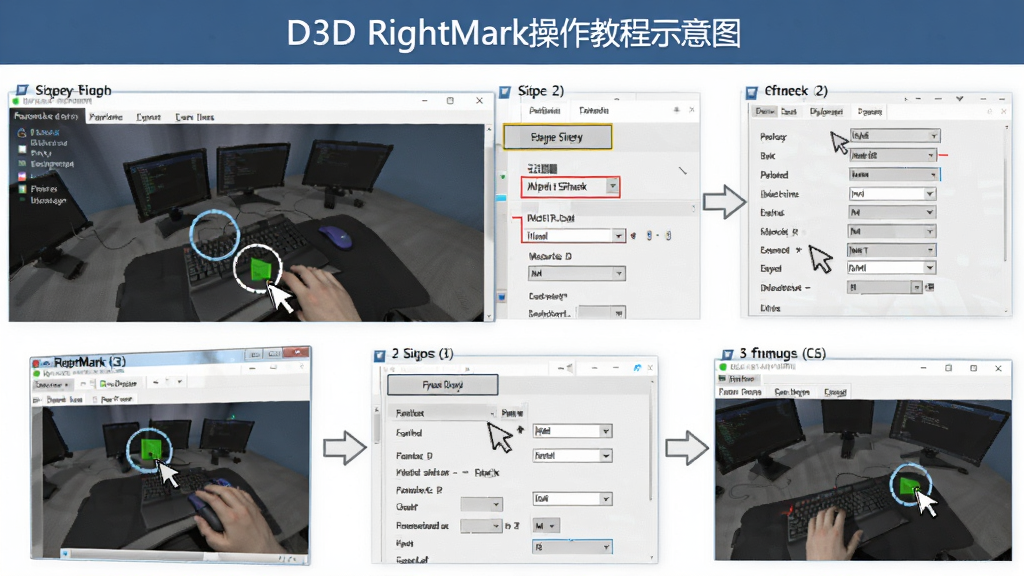
Task: Click the blue icon at bottom of Sitpe 2) left strip
Action: pyautogui.click(x=502, y=296)
